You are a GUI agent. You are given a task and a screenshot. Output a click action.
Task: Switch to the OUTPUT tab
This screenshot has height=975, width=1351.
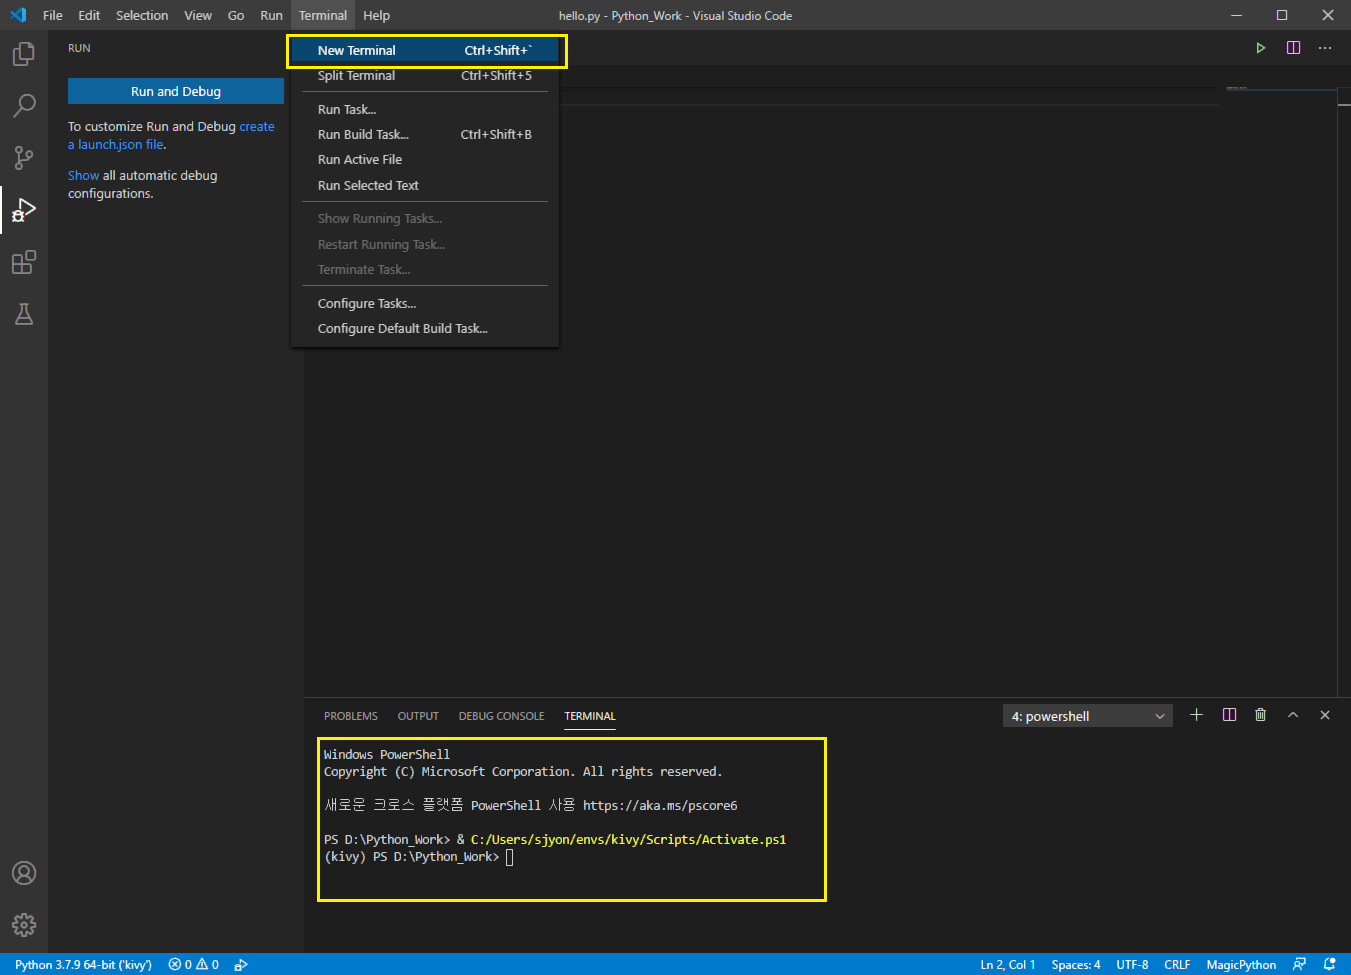(x=418, y=716)
